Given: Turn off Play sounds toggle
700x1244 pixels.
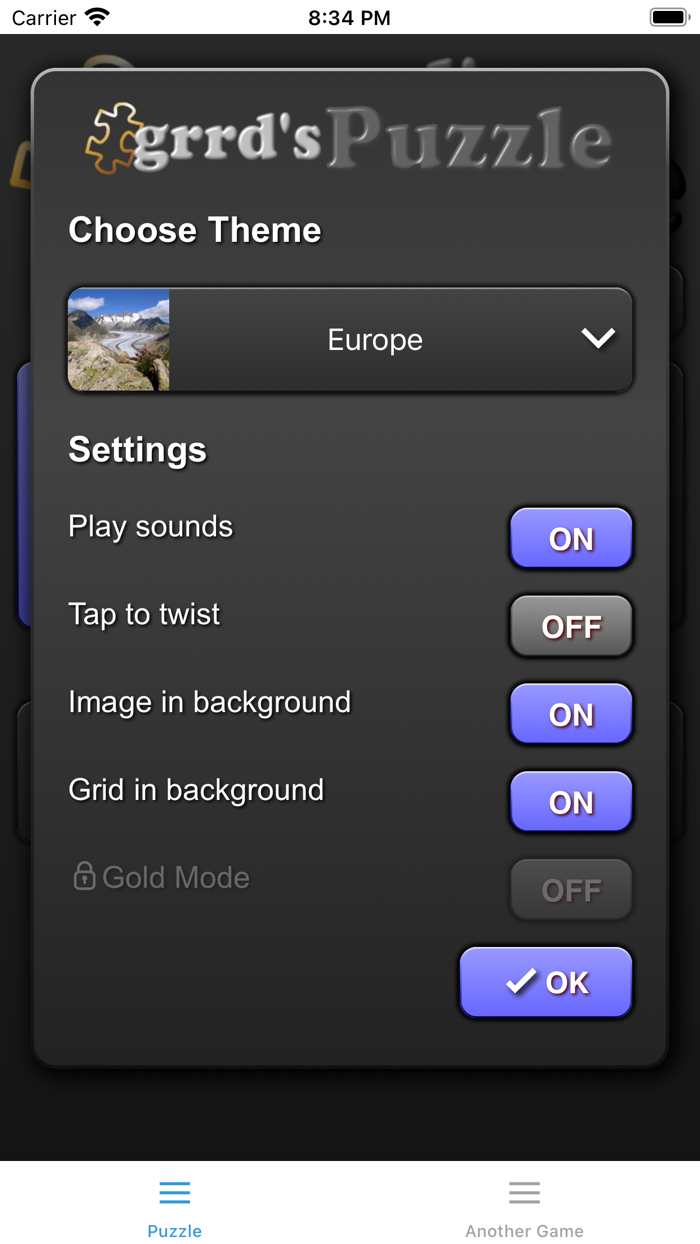Looking at the screenshot, I should [x=571, y=539].
